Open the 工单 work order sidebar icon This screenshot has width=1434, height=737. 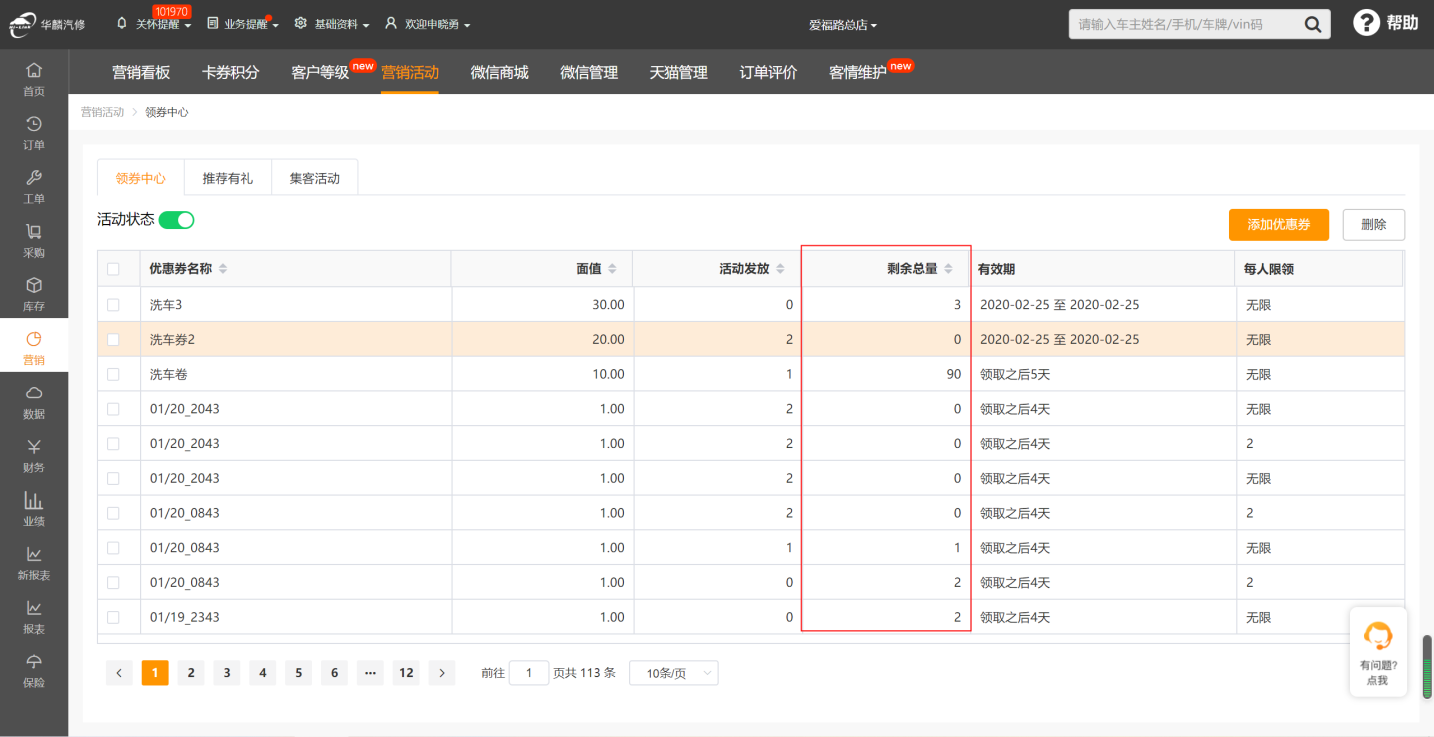tap(34, 187)
